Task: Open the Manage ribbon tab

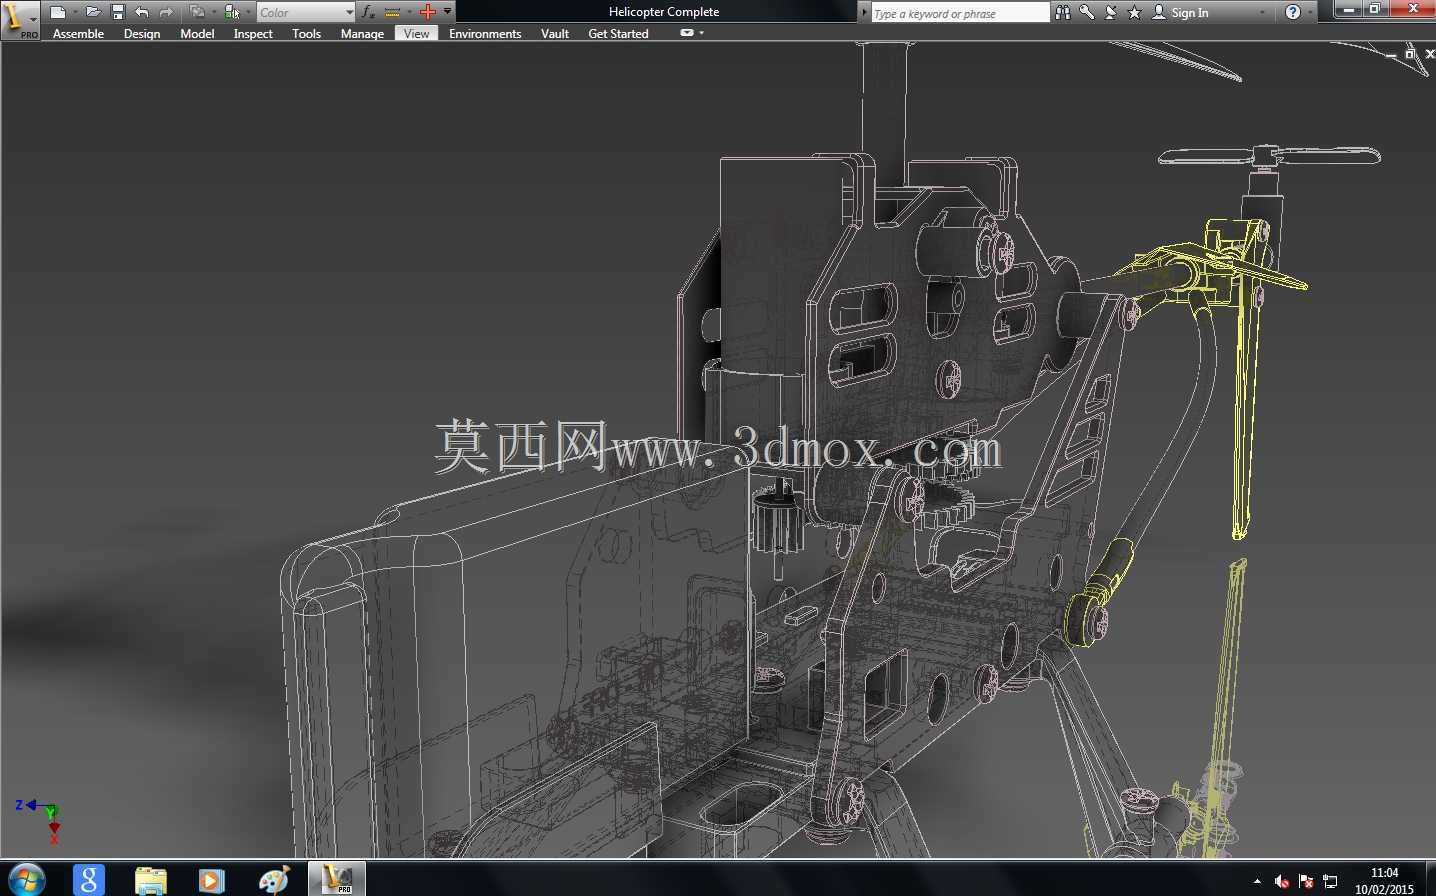Action: (x=362, y=34)
